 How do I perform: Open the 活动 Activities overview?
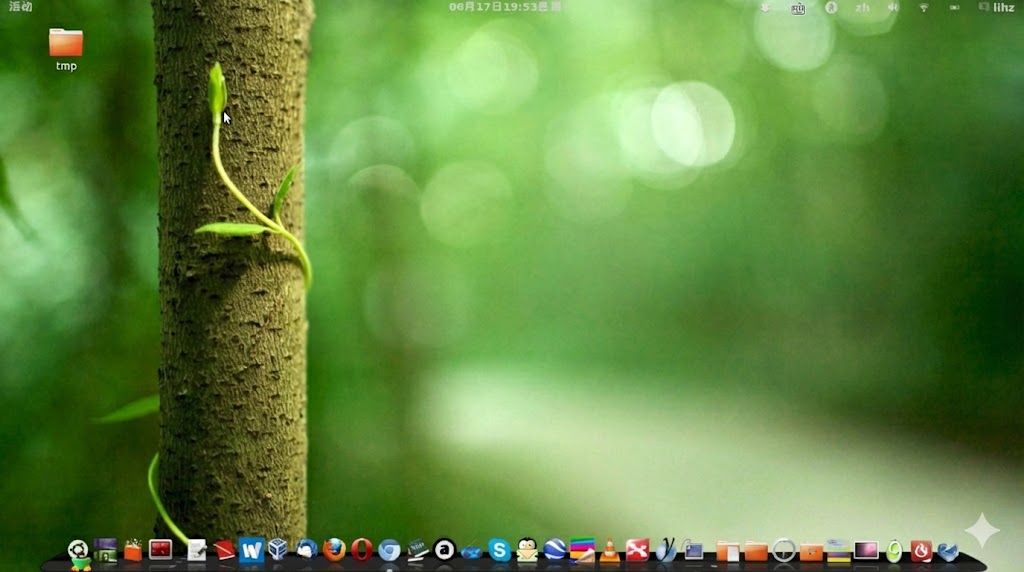(20, 7)
